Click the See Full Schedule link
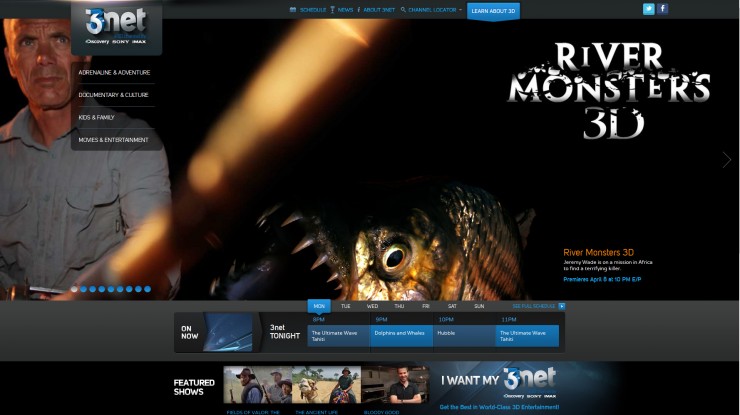The width and height of the screenshot is (740, 415). click(x=534, y=306)
